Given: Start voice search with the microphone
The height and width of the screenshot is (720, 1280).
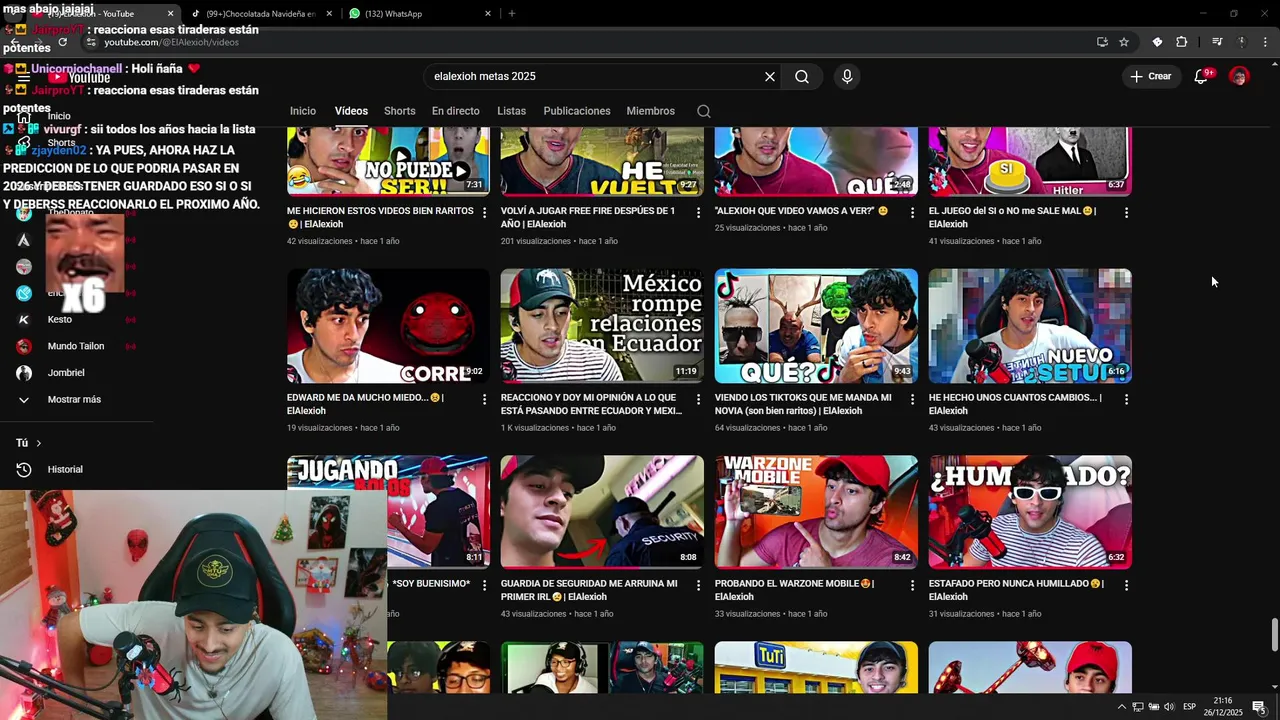Looking at the screenshot, I should (847, 77).
